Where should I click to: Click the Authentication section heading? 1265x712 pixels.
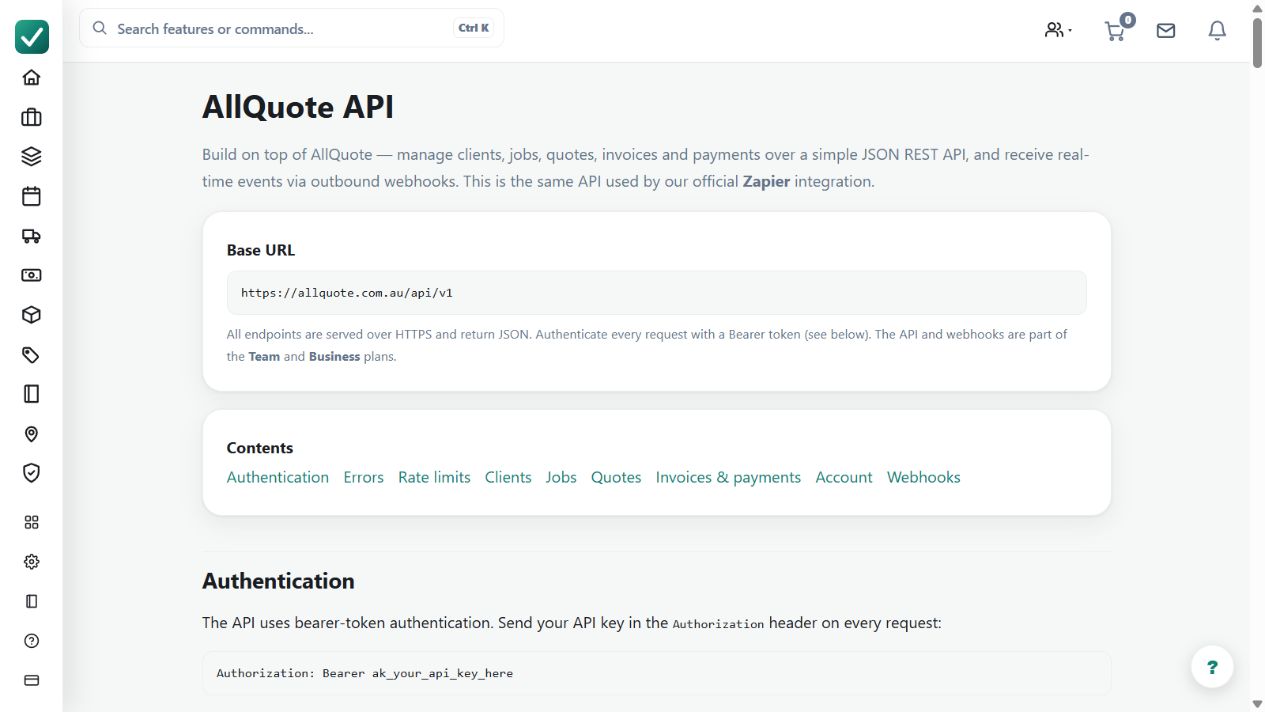278,581
